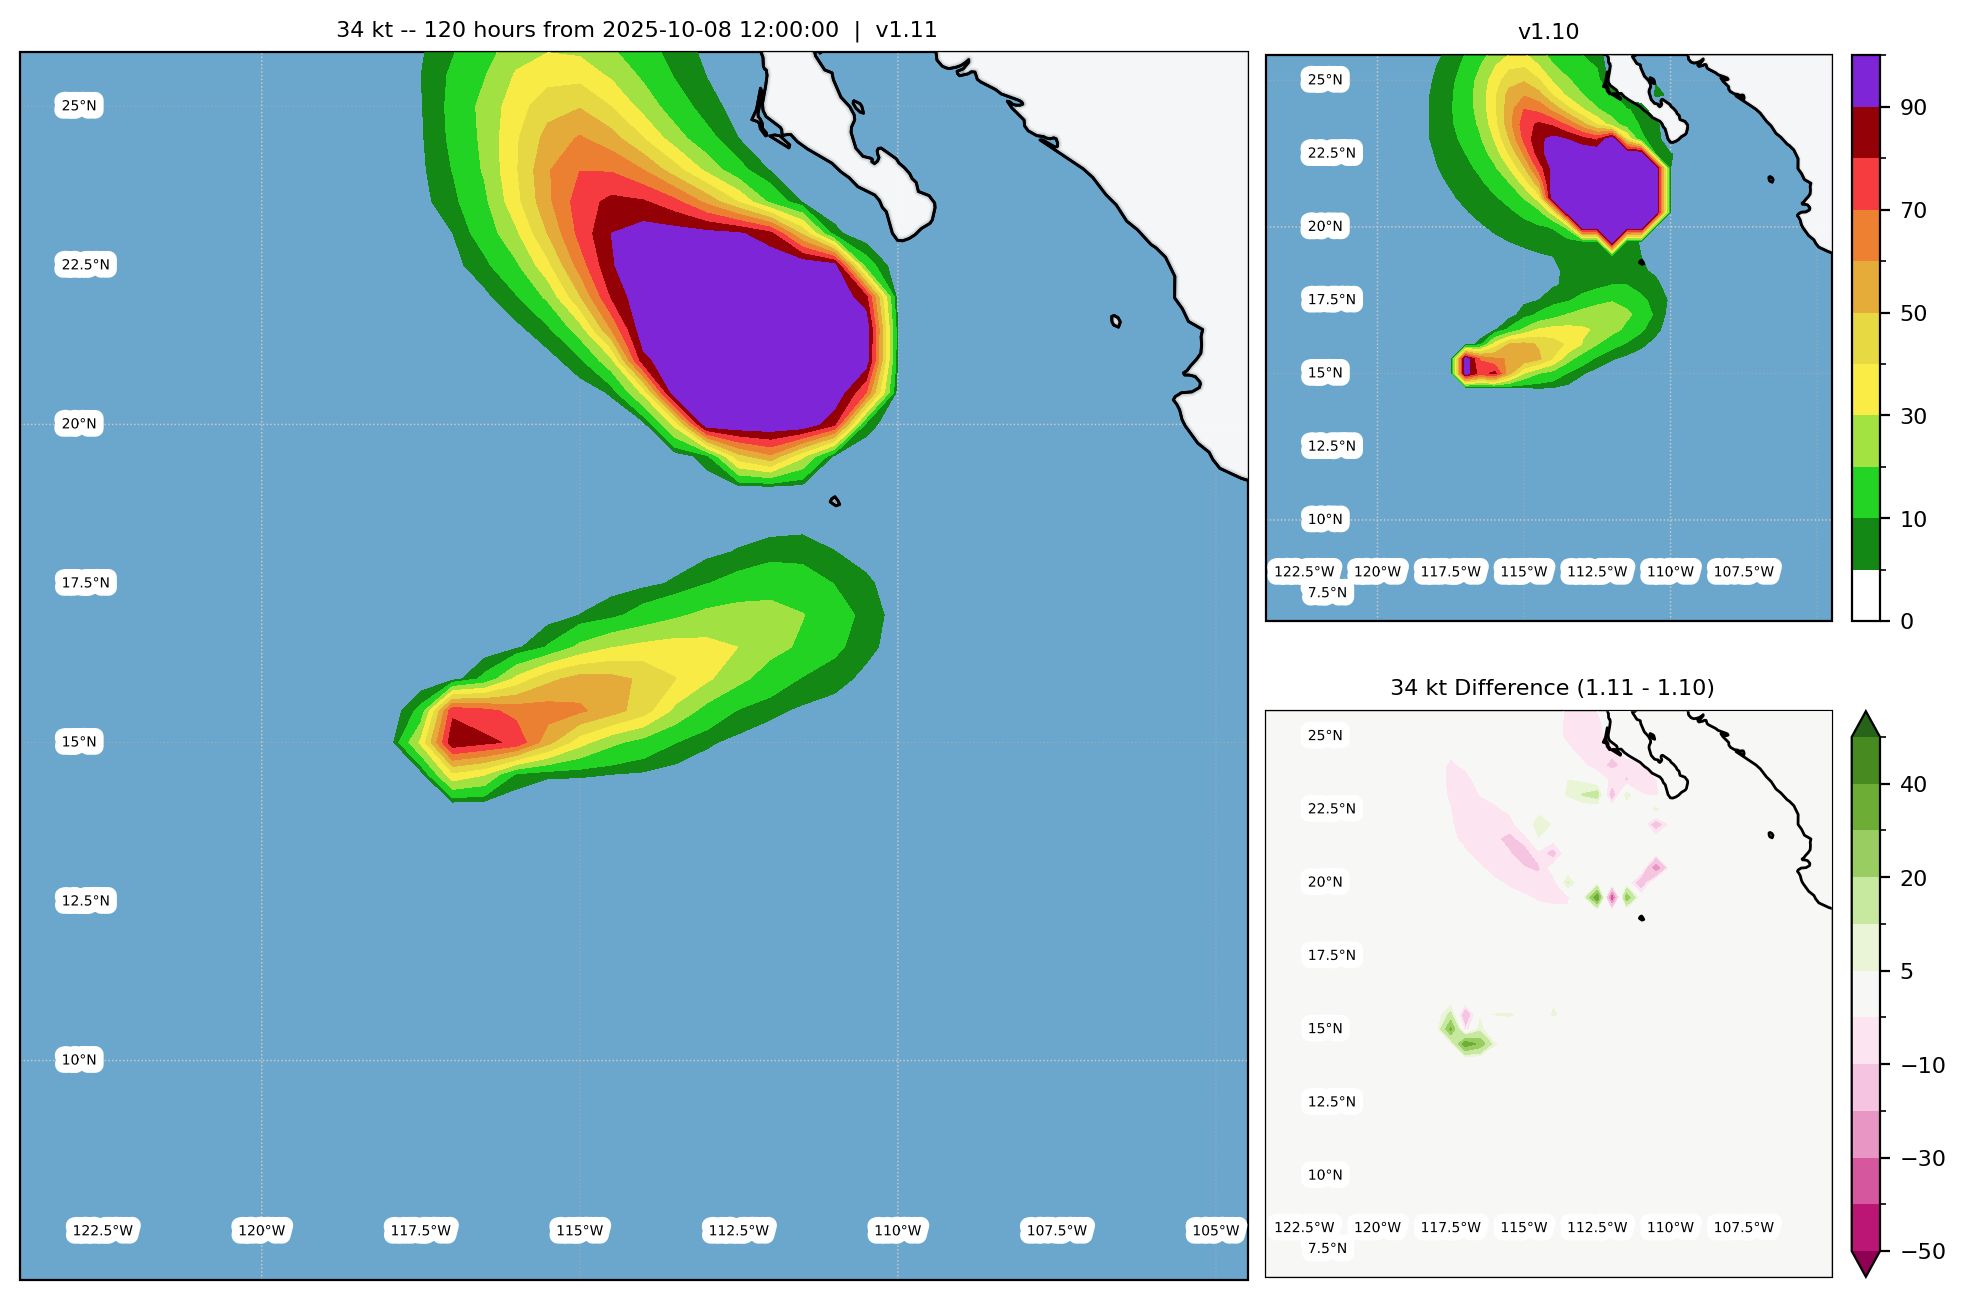Click the 112.5°W label in difference panel

click(x=1597, y=1228)
